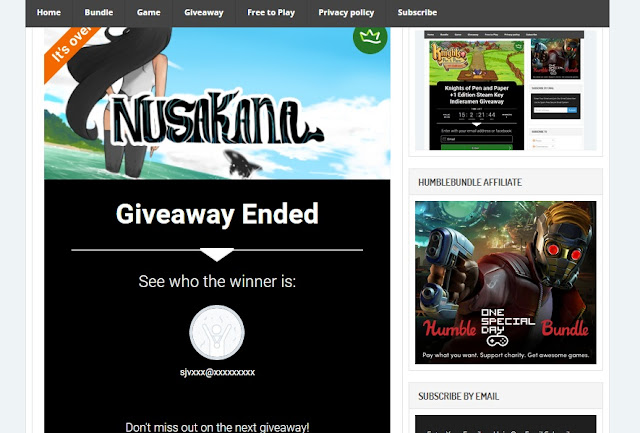Open the Giveaway page from navbar

click(x=204, y=13)
